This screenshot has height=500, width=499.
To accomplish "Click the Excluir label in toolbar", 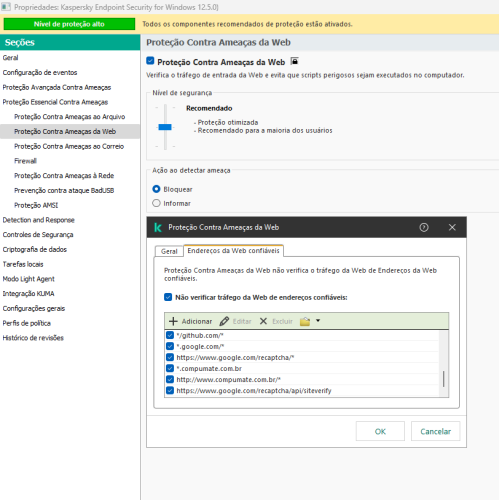I will pyautogui.click(x=282, y=321).
